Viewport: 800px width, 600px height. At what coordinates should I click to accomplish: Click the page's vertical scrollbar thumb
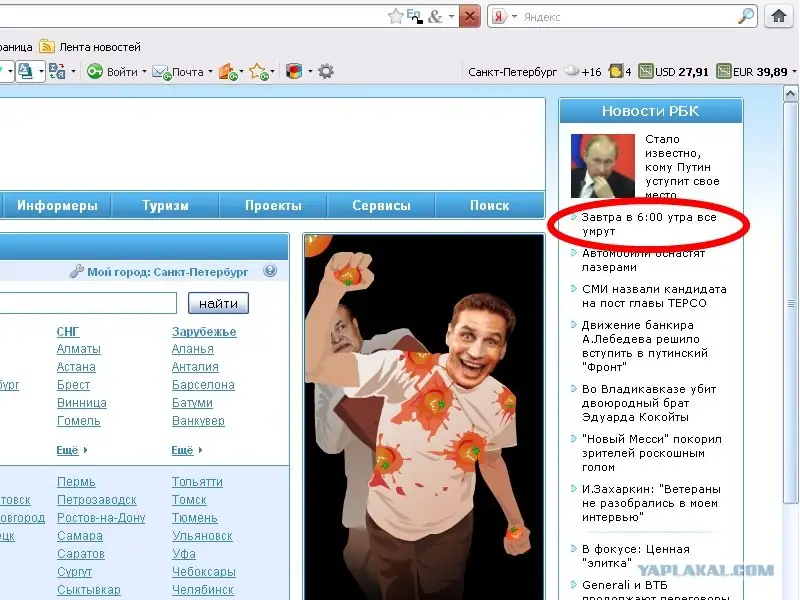pyautogui.click(x=790, y=303)
